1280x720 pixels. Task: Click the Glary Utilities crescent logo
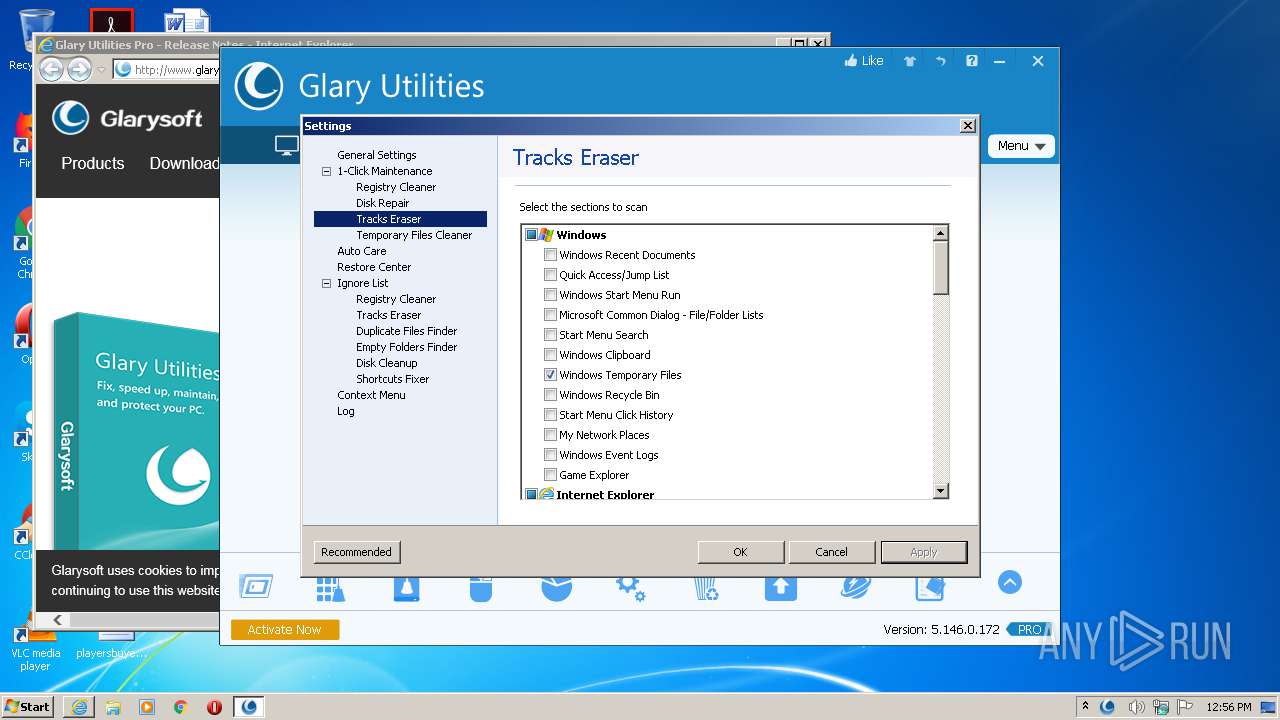click(258, 86)
